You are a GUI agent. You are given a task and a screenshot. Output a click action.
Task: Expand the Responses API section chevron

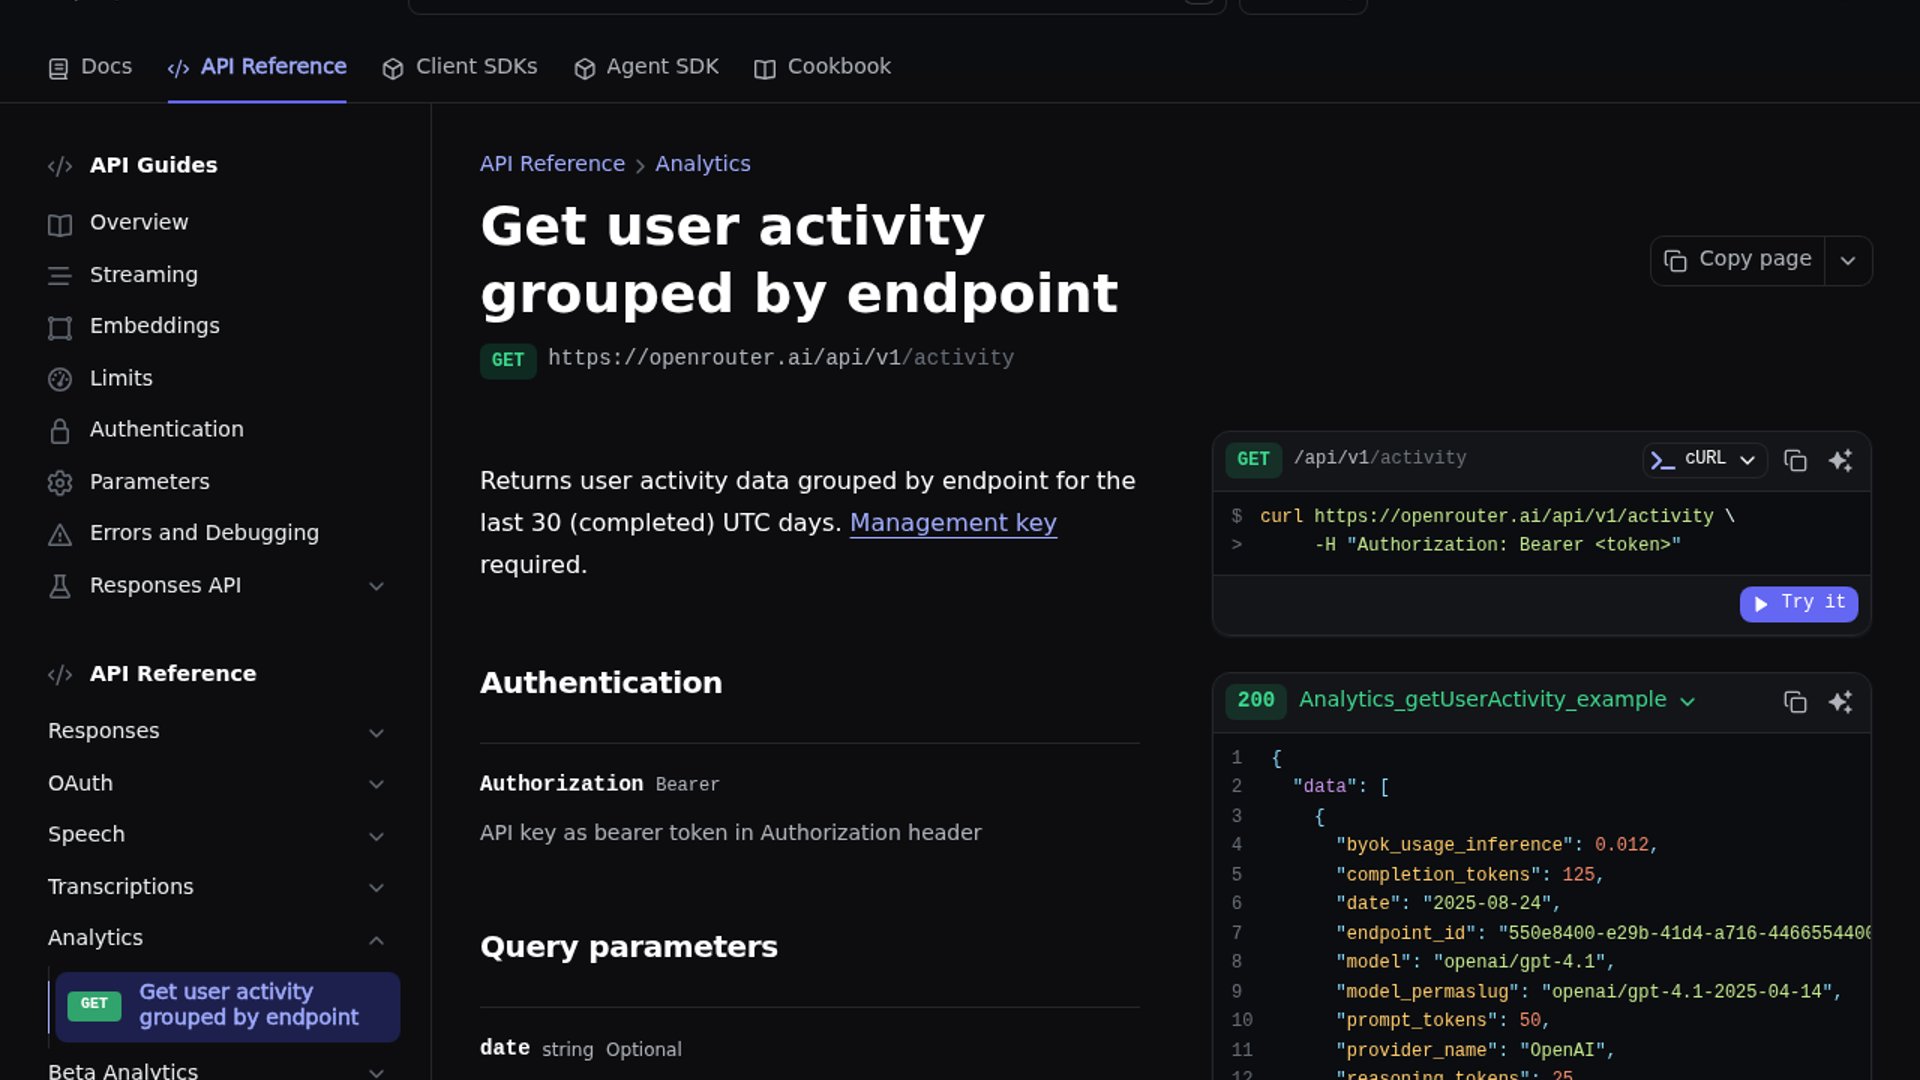point(377,586)
